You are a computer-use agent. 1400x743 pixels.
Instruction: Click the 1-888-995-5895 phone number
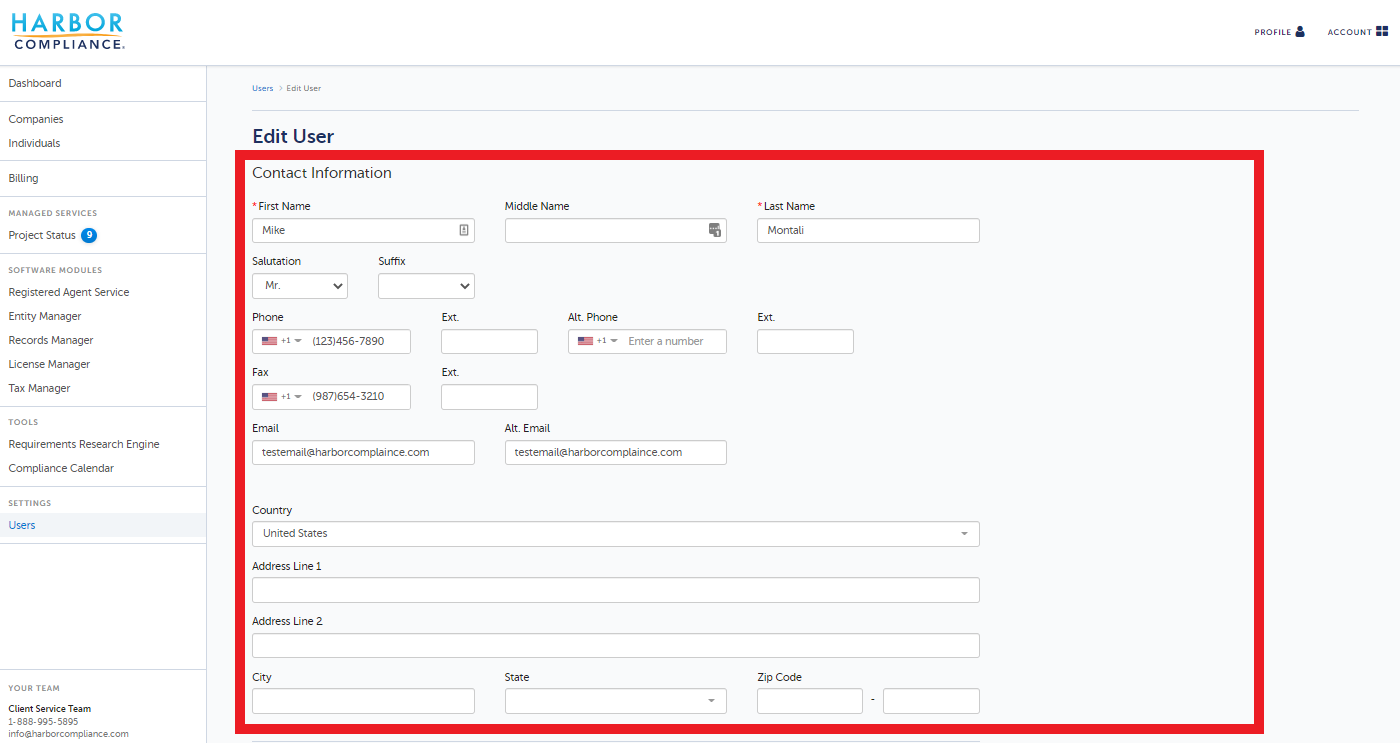tap(43, 721)
